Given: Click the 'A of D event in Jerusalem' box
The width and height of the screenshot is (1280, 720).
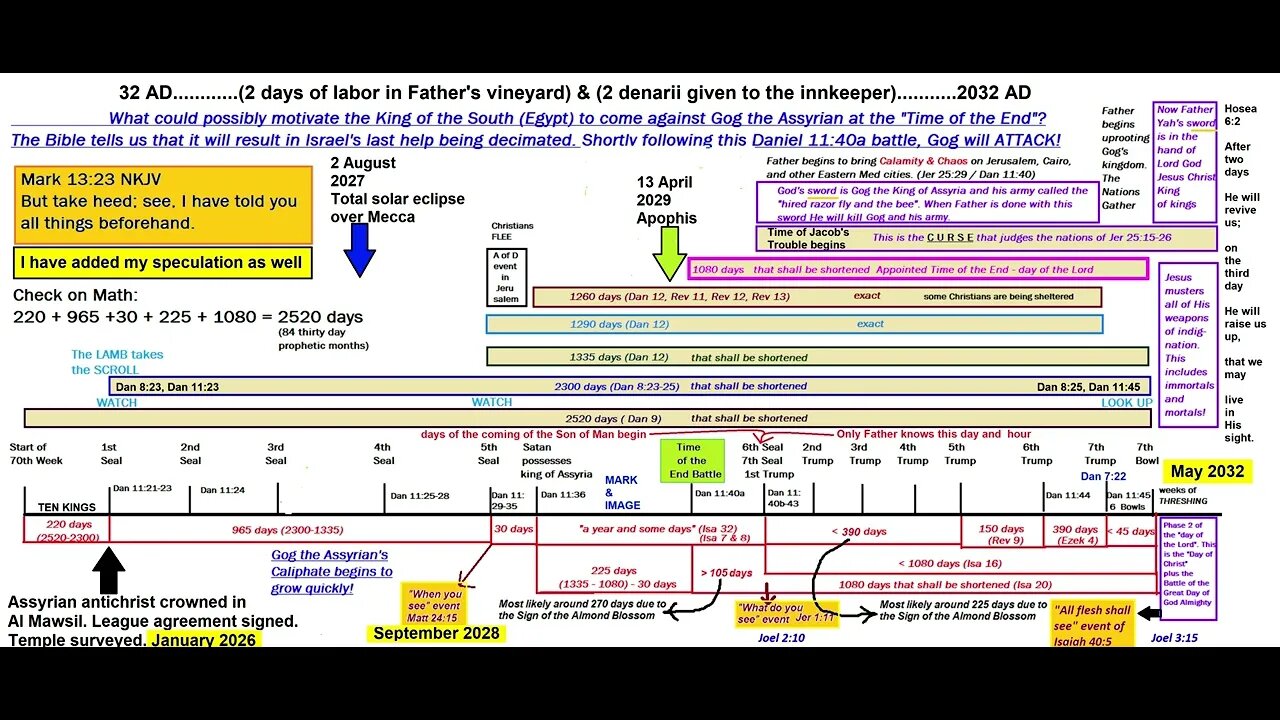Looking at the screenshot, I should [x=506, y=278].
